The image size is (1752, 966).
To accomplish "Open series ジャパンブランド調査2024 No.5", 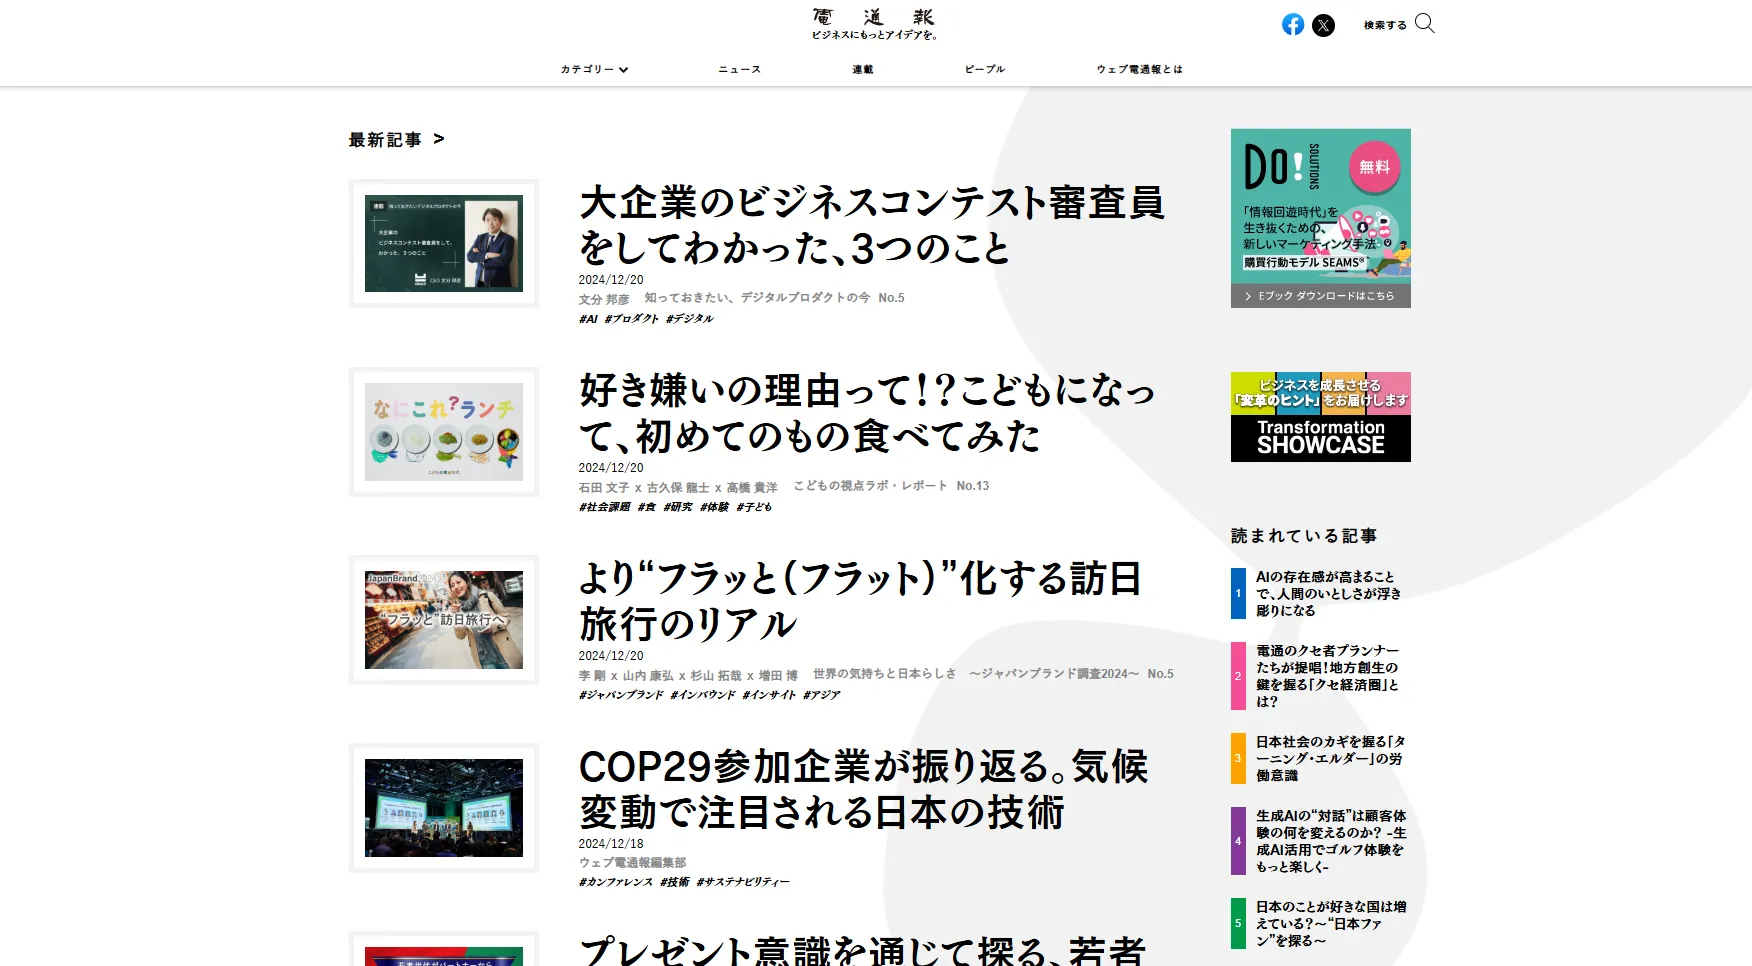I will point(994,674).
